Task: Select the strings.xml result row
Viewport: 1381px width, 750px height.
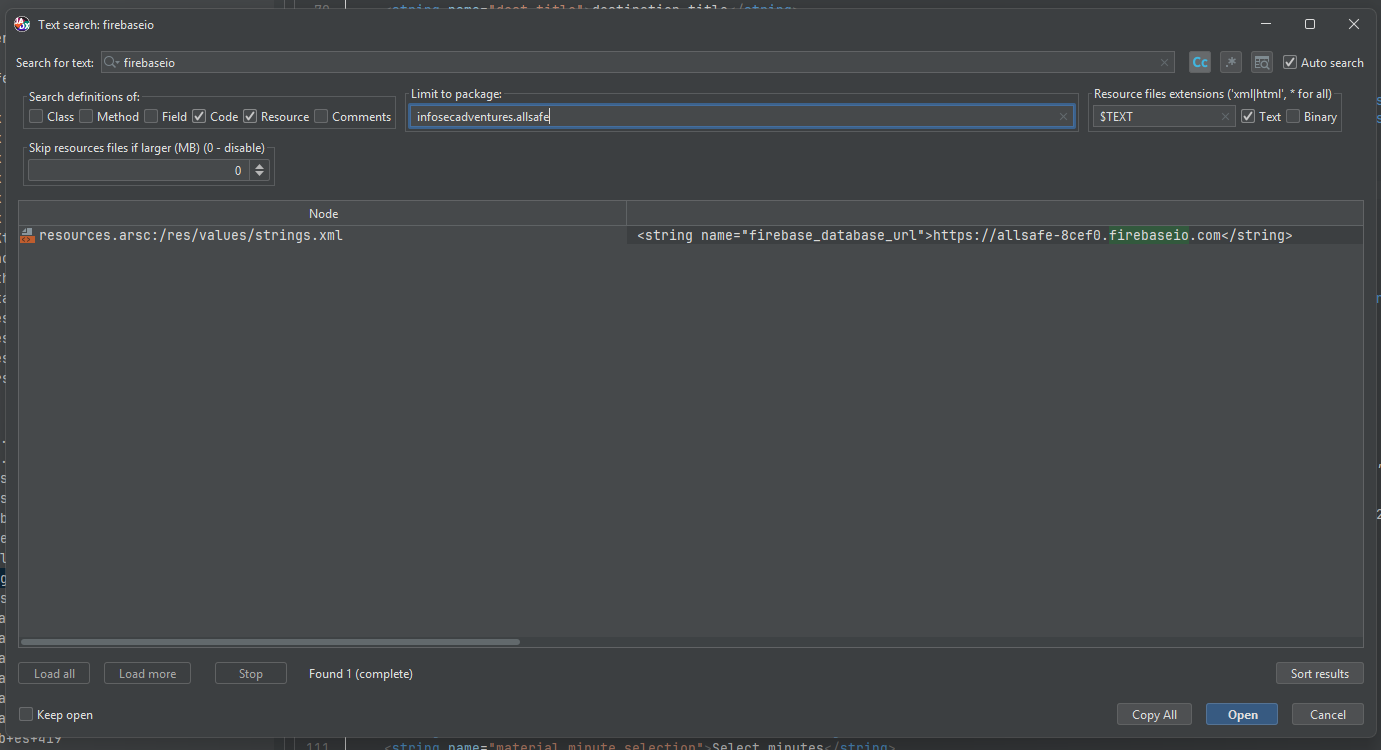Action: [690, 236]
